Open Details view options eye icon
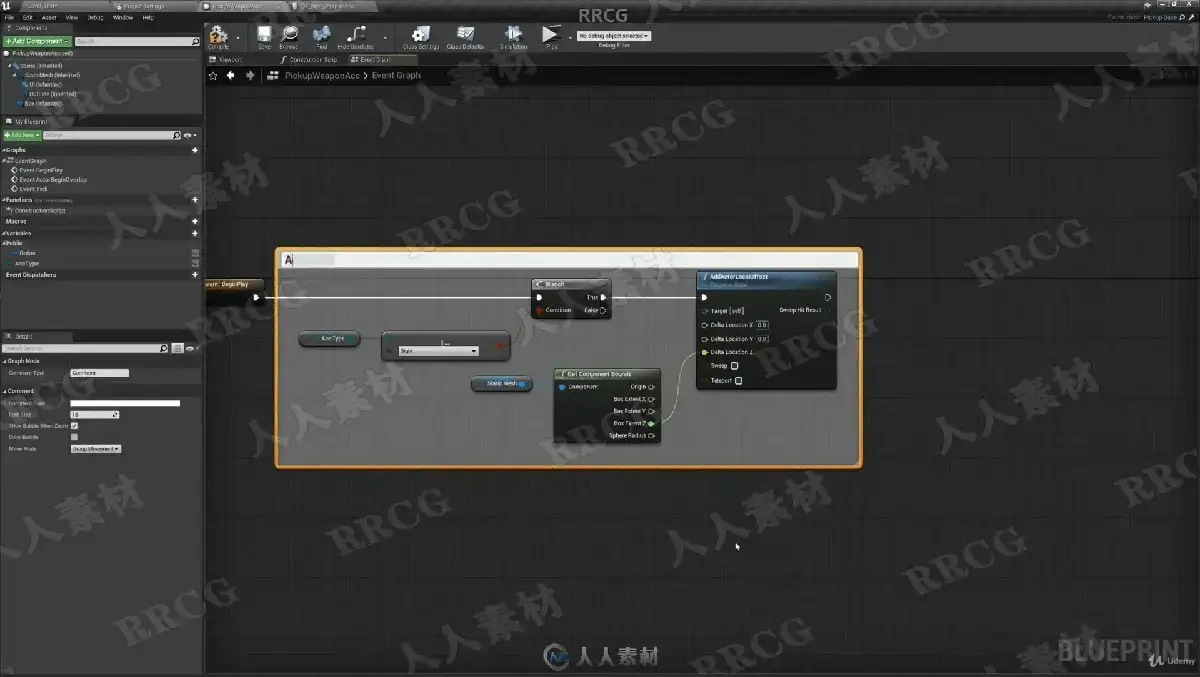This screenshot has height=677, width=1200. click(189, 348)
